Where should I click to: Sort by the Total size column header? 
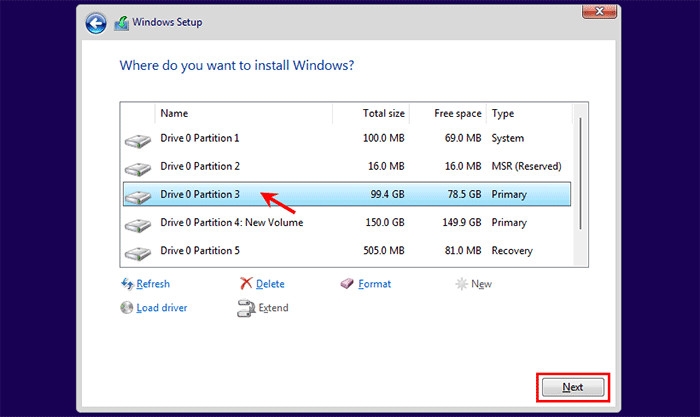pyautogui.click(x=371, y=113)
